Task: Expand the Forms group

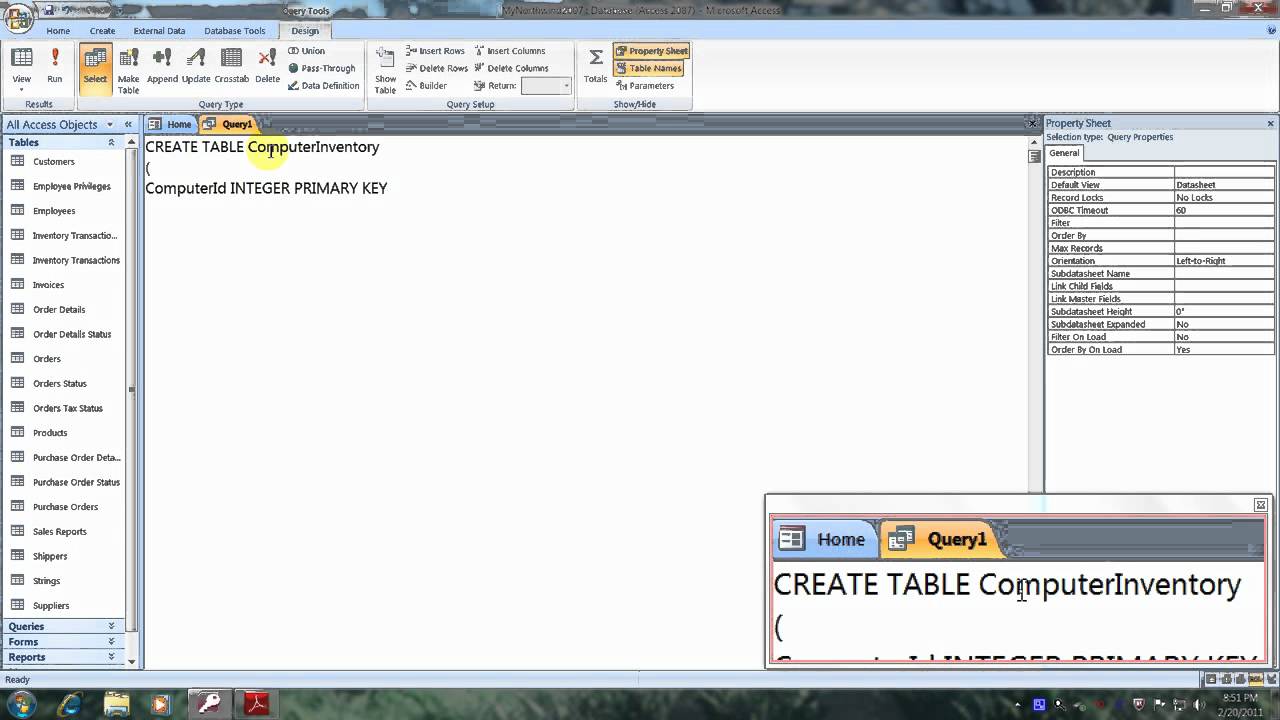Action: pos(111,642)
